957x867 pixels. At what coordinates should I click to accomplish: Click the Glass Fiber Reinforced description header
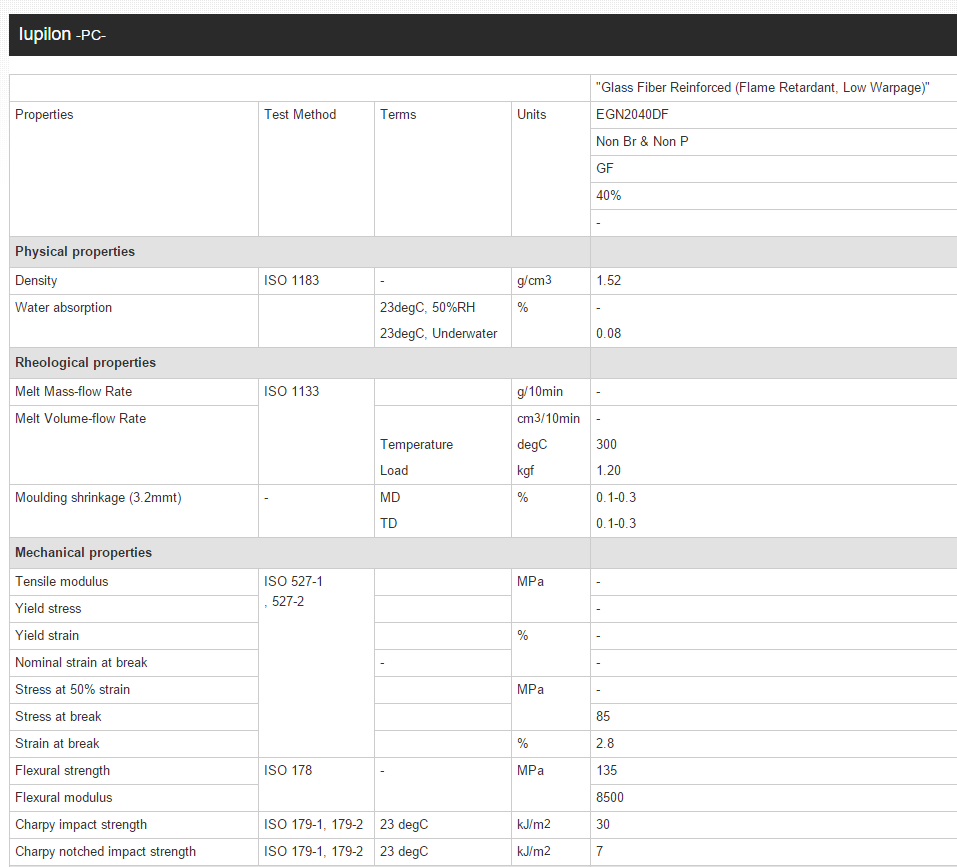tap(762, 88)
